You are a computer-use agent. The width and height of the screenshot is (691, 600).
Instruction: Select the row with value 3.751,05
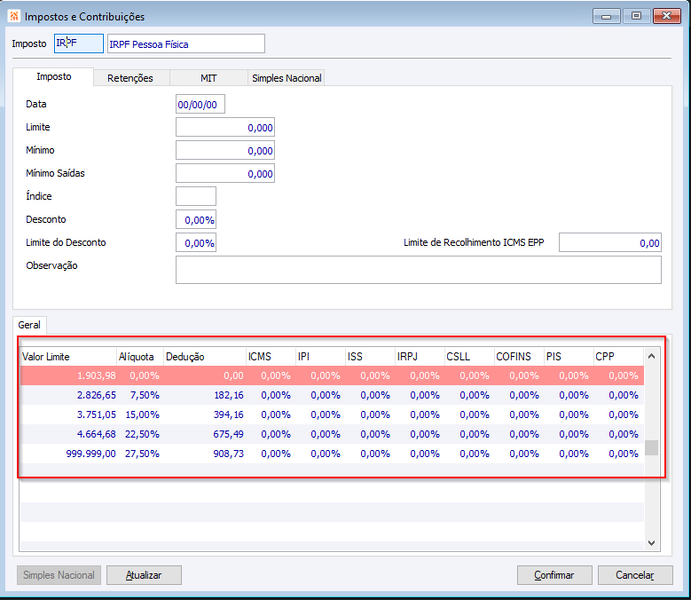(332, 415)
